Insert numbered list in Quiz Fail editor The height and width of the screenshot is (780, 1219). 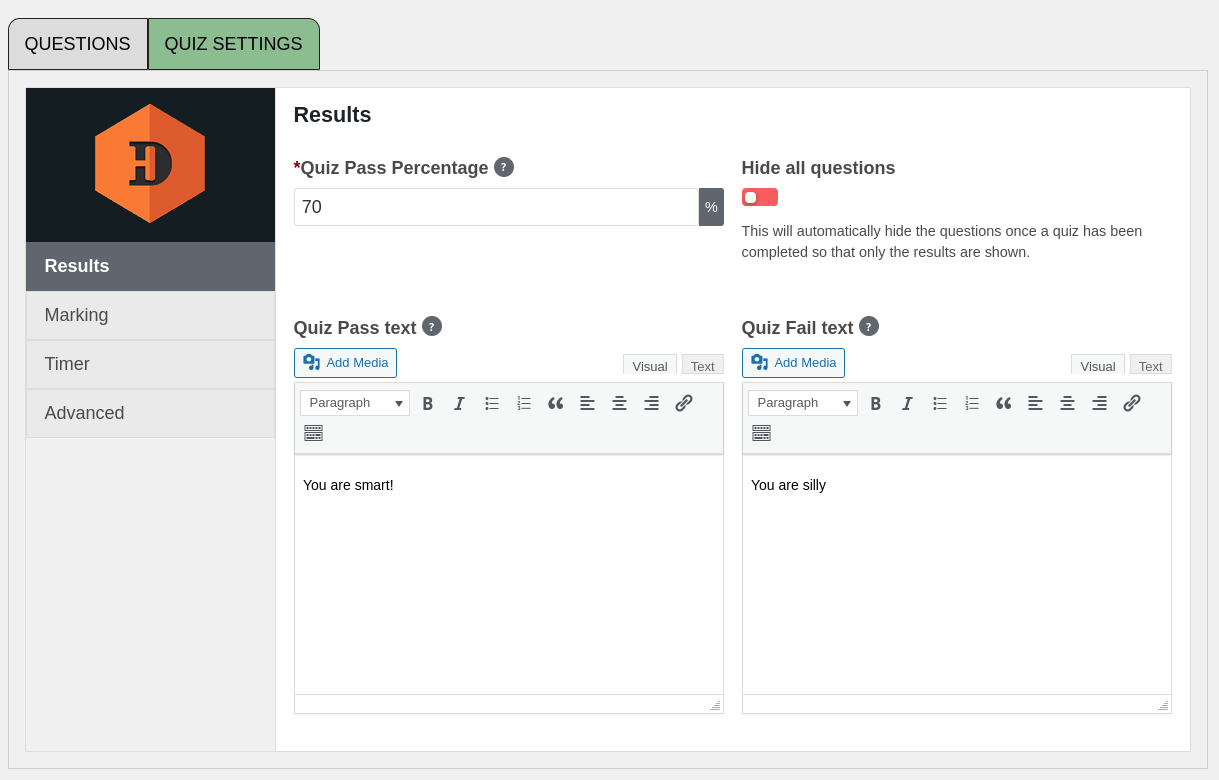(972, 403)
